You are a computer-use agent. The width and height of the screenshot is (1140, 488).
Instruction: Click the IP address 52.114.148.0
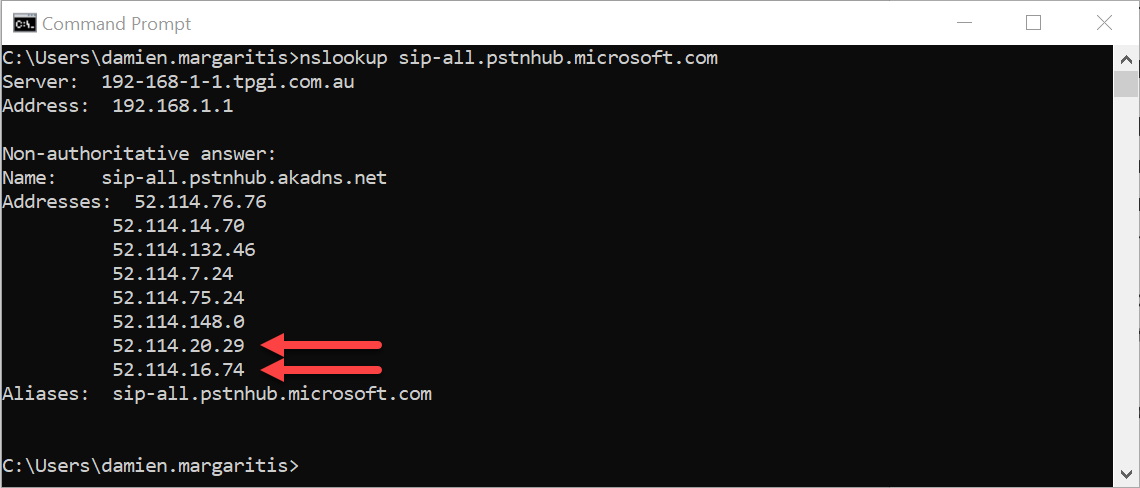[179, 322]
